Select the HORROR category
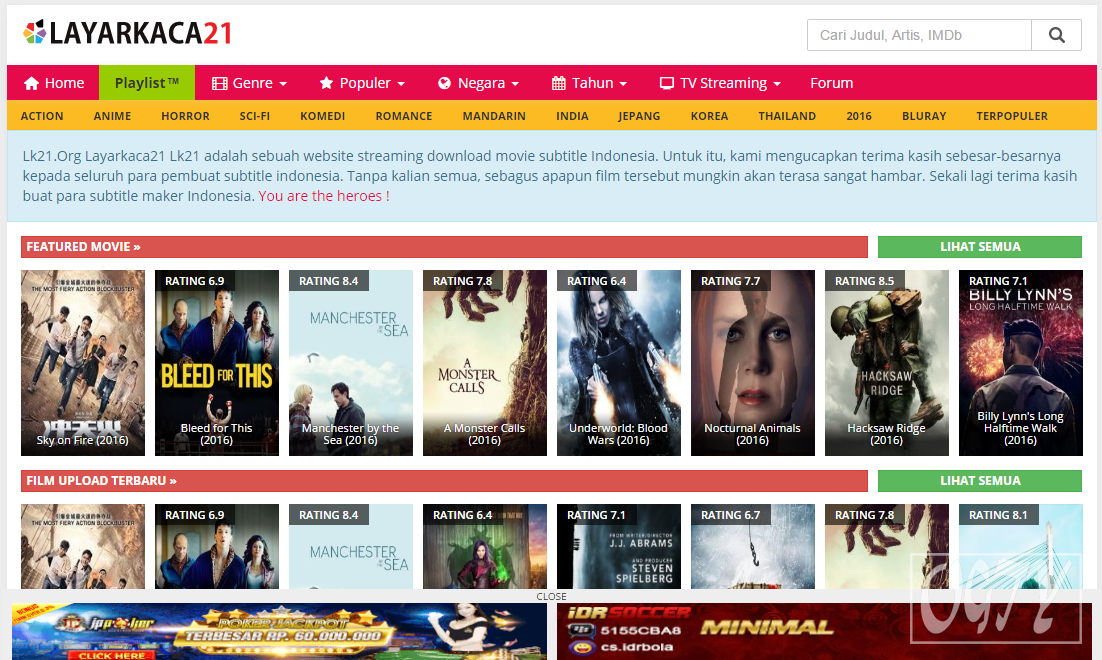Screen dimensions: 1102x660 pyautogui.click(x=186, y=116)
